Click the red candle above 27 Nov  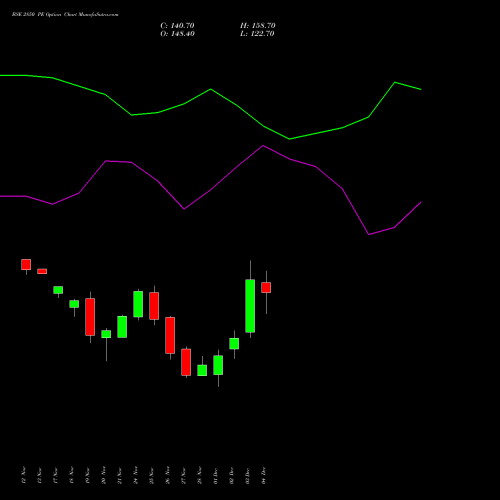tap(186, 362)
